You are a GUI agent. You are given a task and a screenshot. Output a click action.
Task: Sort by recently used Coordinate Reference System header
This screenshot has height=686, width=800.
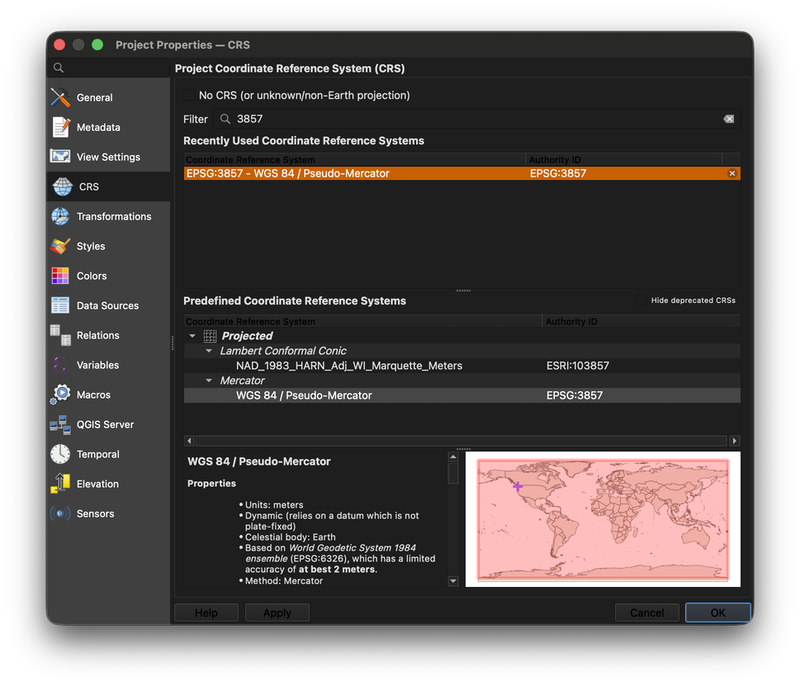[355, 160]
